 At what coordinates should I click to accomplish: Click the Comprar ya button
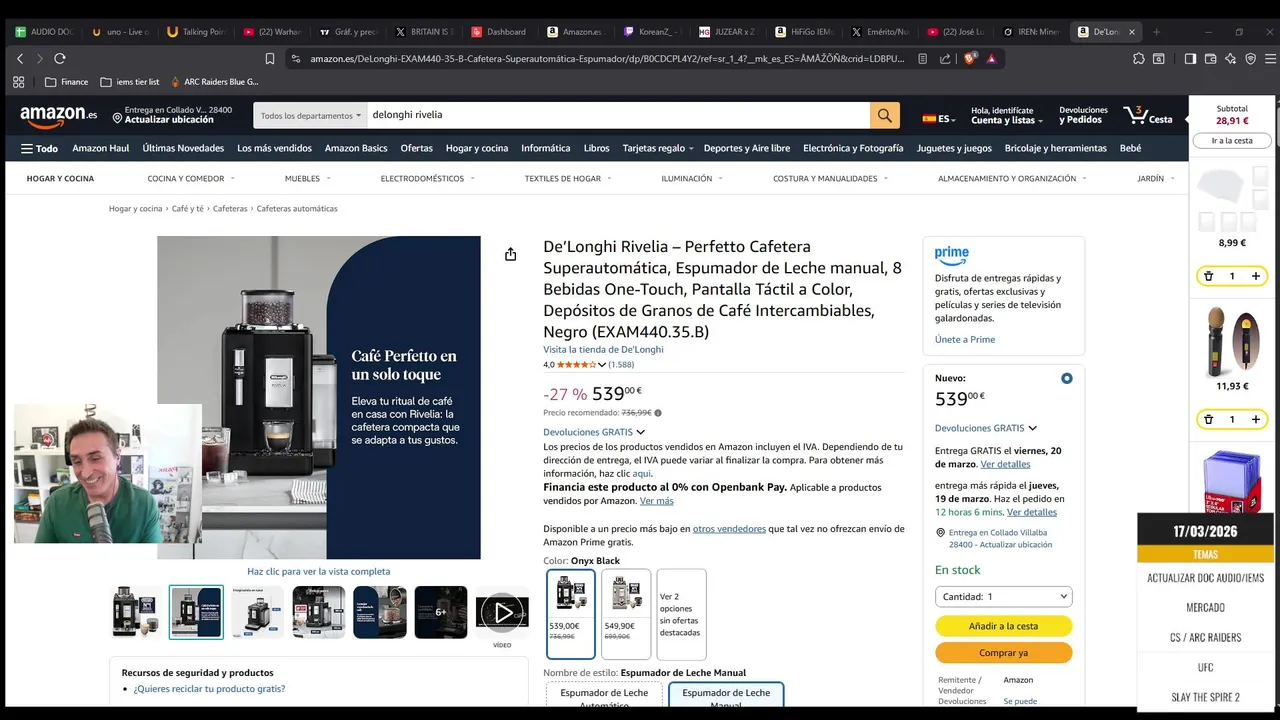click(x=1003, y=653)
